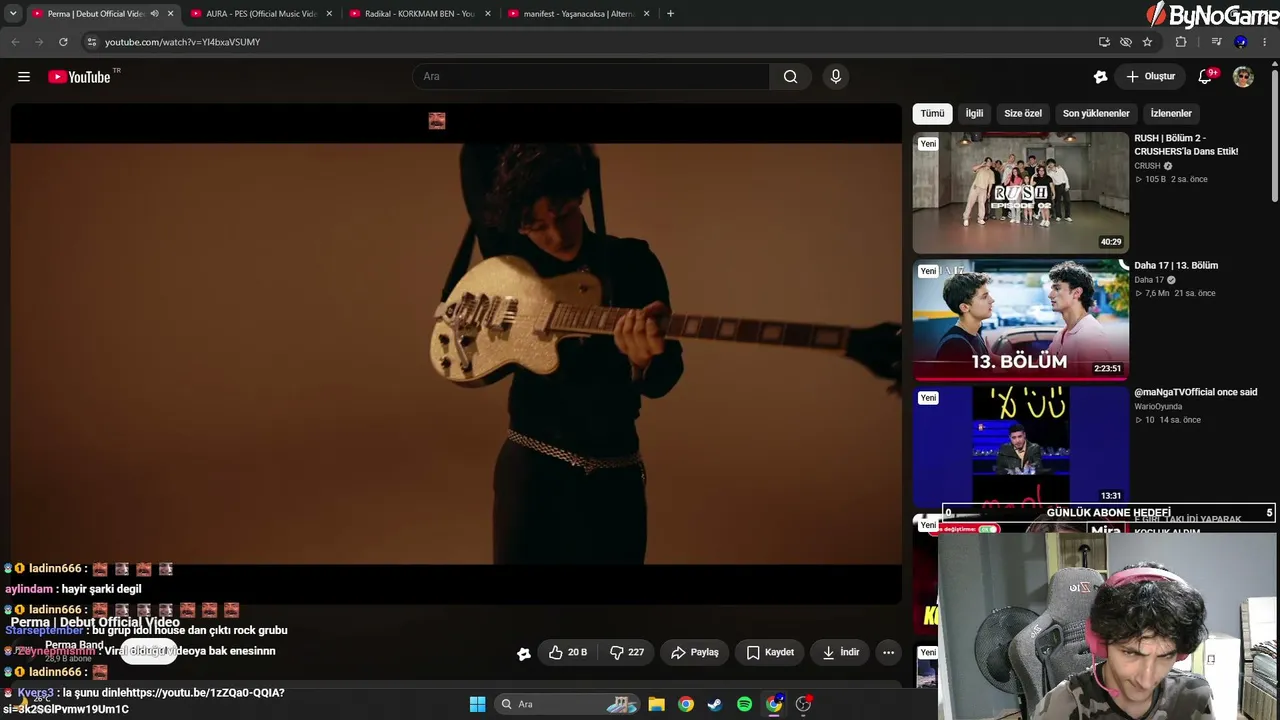1280x720 pixels.
Task: Click the install app icon in address bar
Action: point(1104,42)
